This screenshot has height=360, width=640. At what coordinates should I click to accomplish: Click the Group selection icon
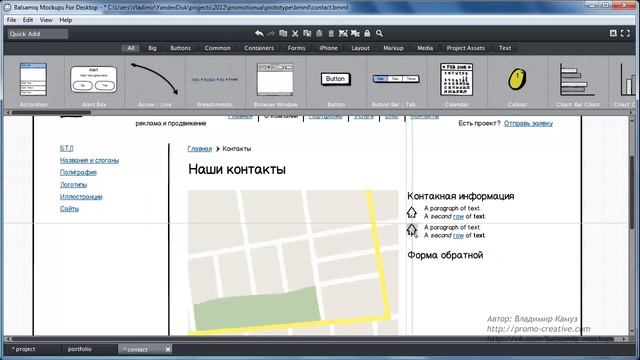pos(343,33)
